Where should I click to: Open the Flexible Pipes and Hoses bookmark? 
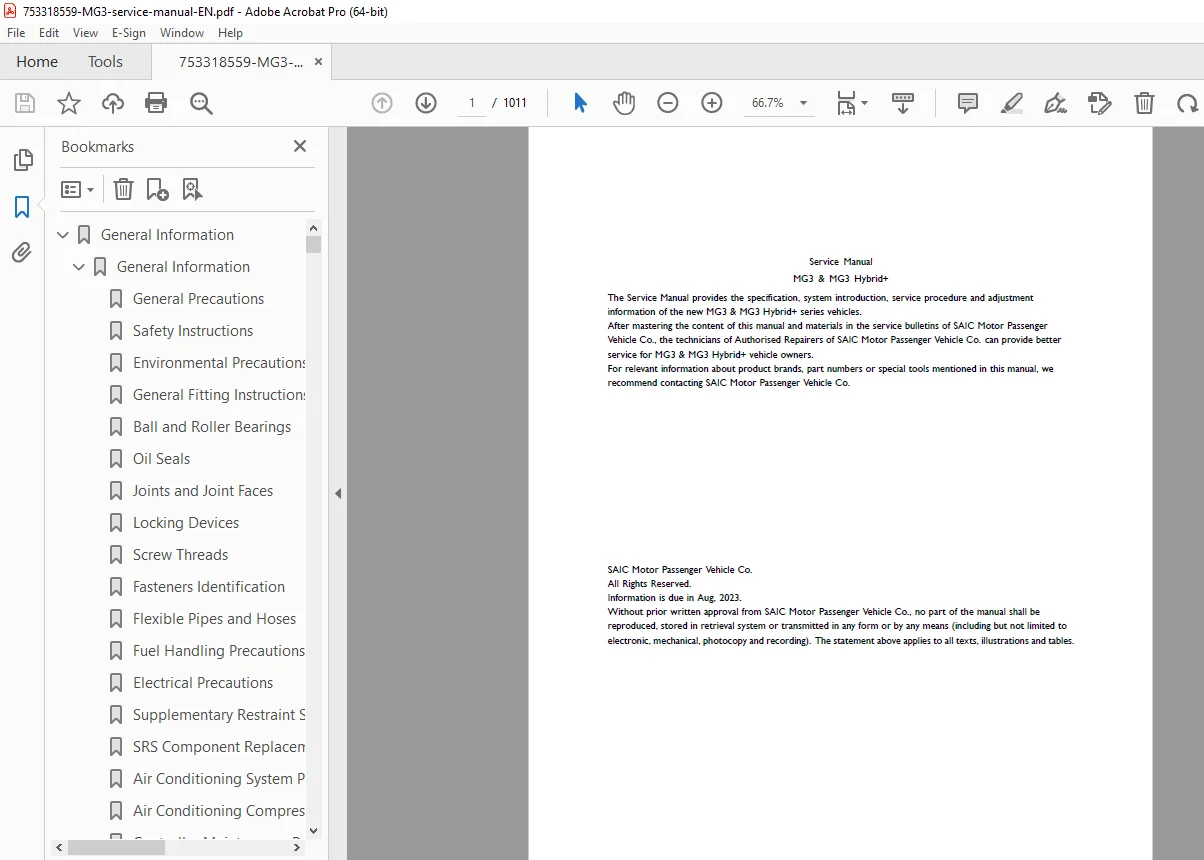pos(214,619)
